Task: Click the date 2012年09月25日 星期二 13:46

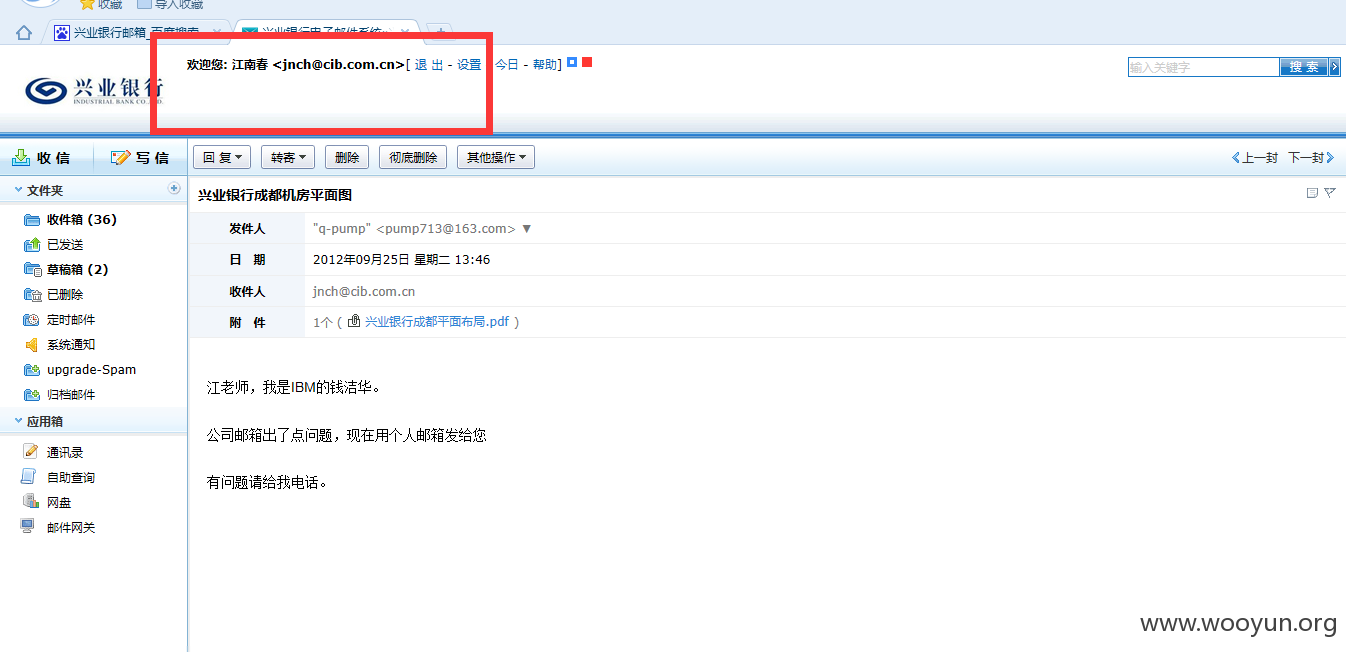Action: pos(402,260)
